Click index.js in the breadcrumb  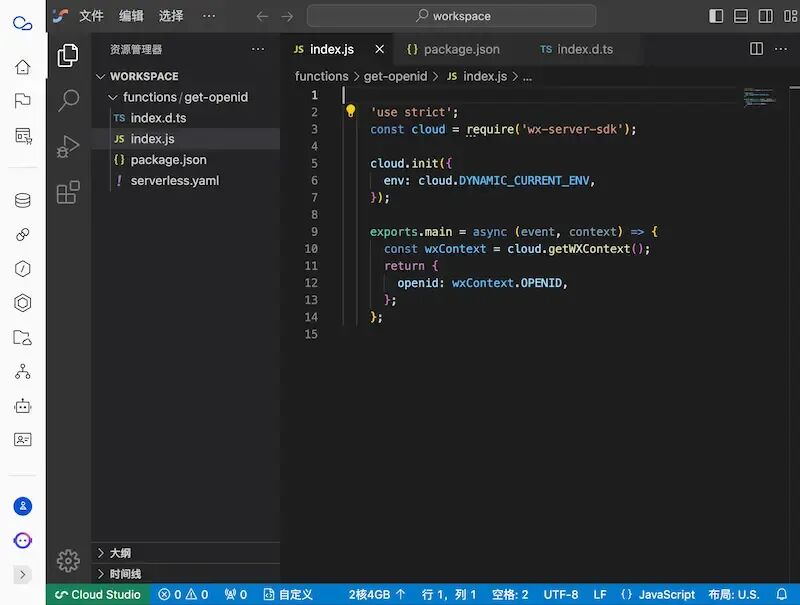click(478, 77)
